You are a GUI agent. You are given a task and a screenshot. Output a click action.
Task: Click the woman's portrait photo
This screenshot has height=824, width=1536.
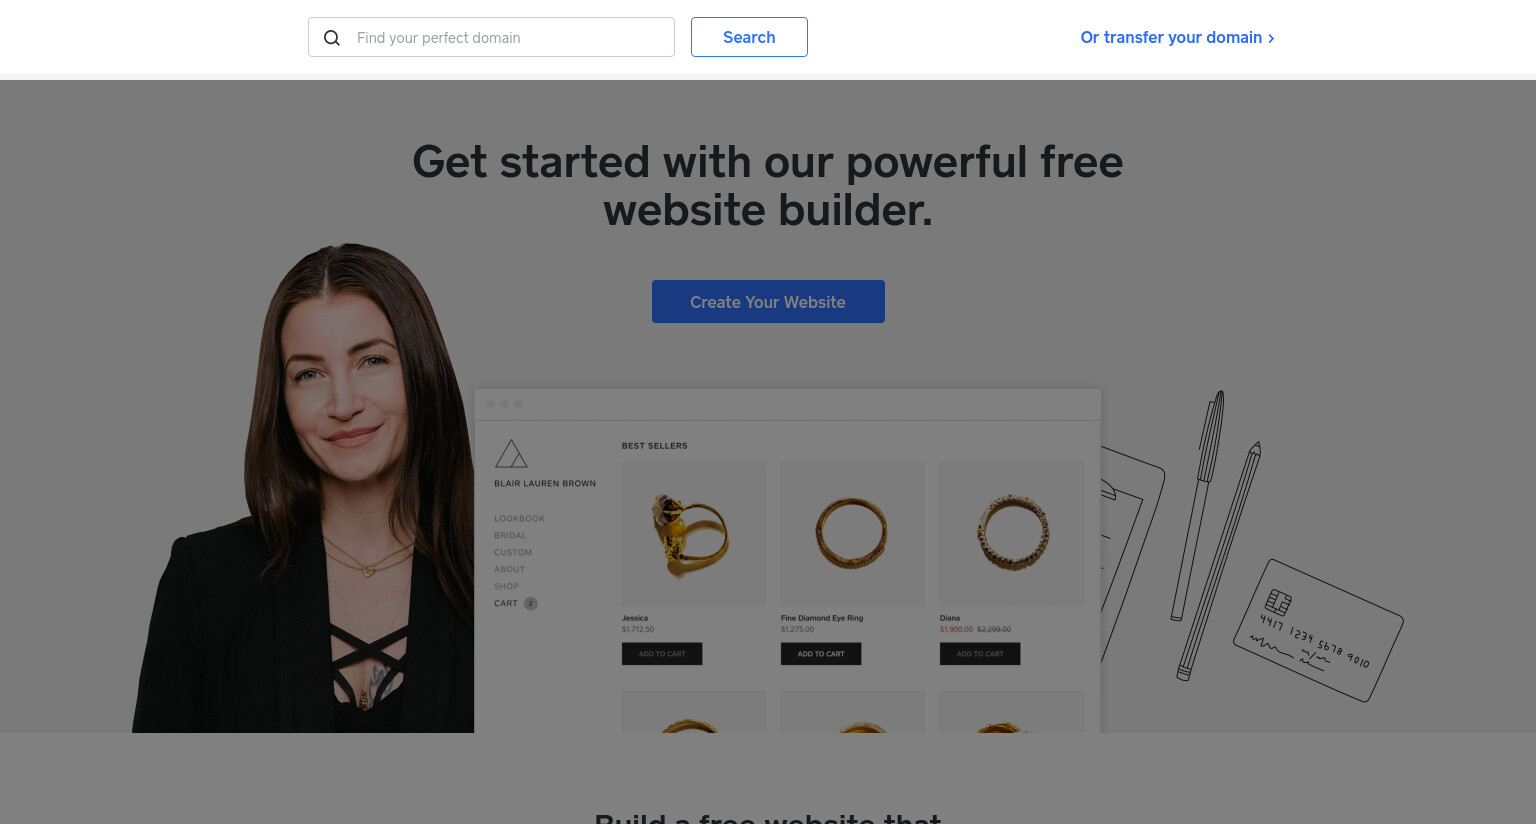point(303,488)
